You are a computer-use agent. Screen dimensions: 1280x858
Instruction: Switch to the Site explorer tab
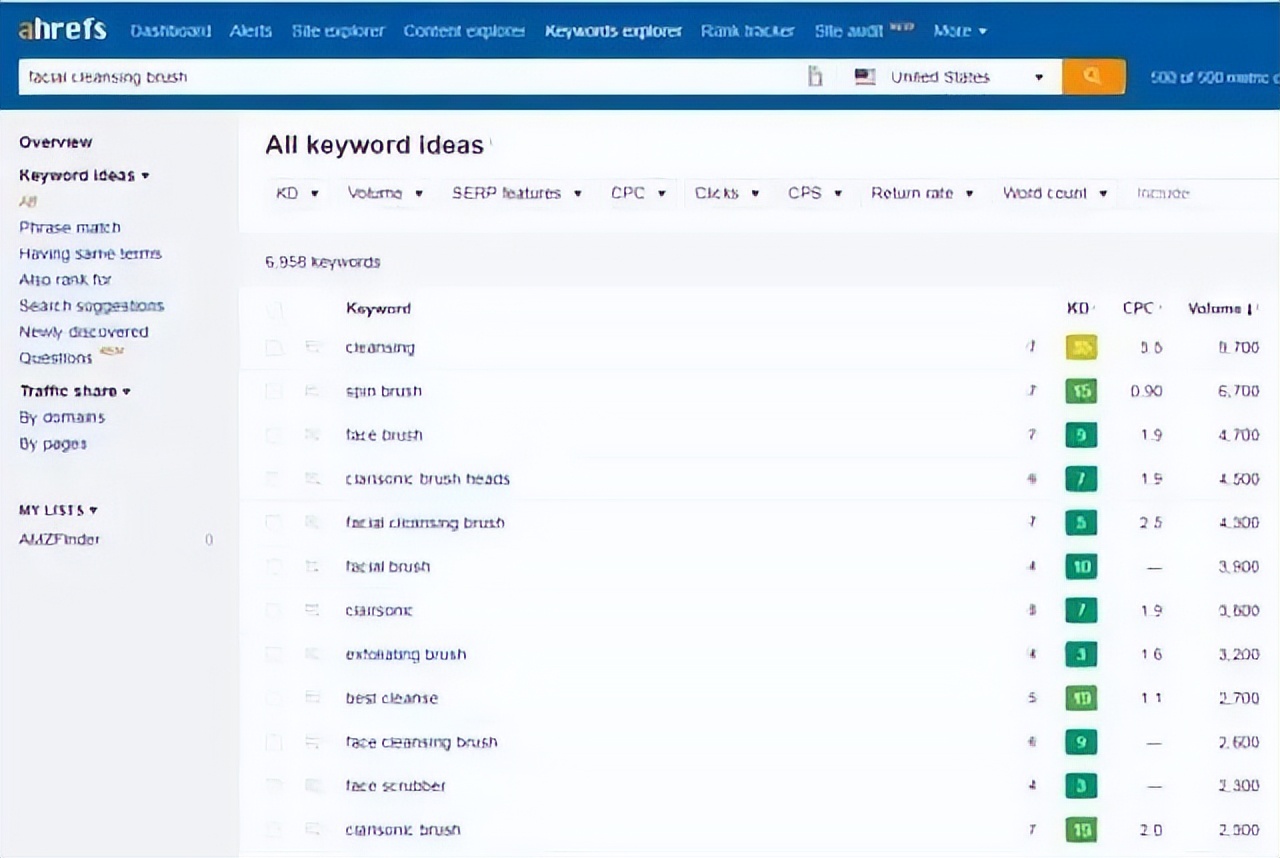[x=337, y=31]
